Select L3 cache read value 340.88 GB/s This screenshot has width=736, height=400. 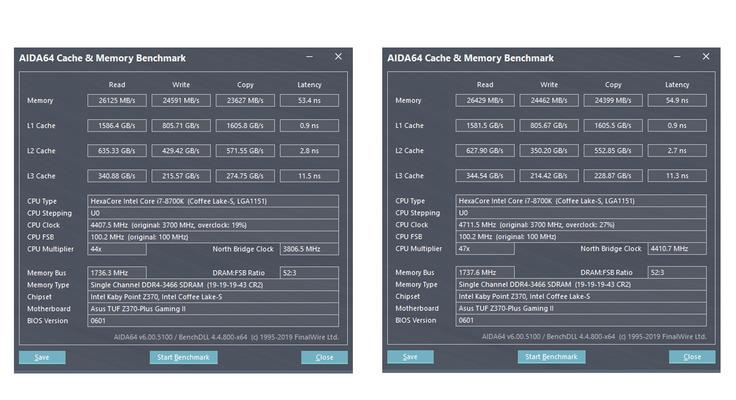(117, 176)
